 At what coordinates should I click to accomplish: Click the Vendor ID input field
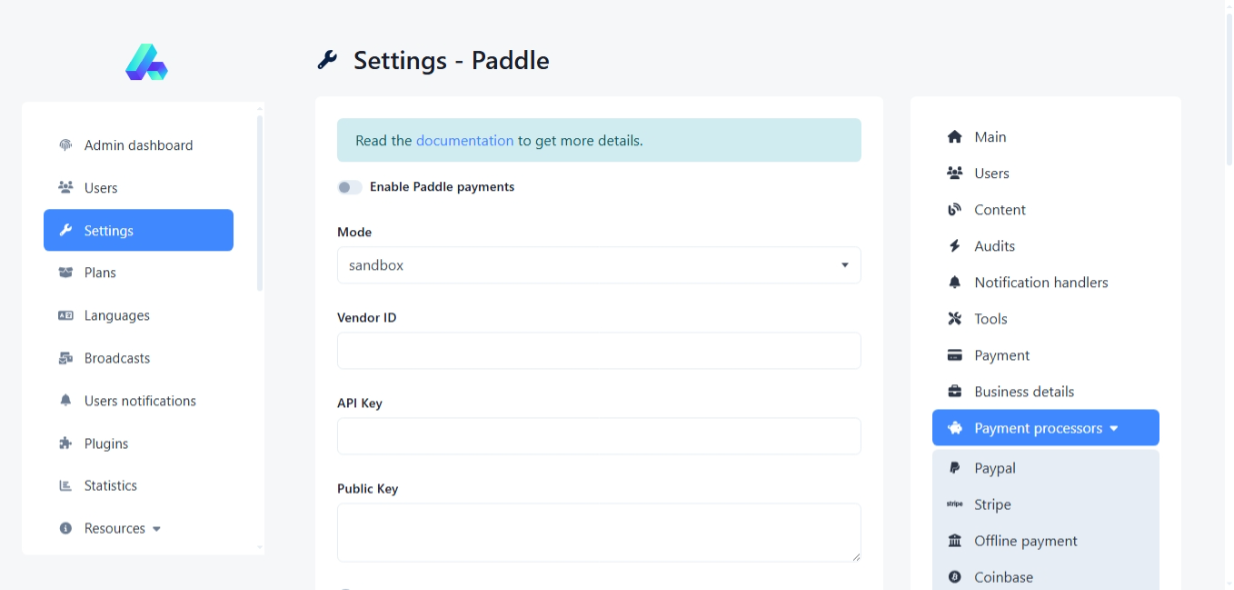coord(598,351)
